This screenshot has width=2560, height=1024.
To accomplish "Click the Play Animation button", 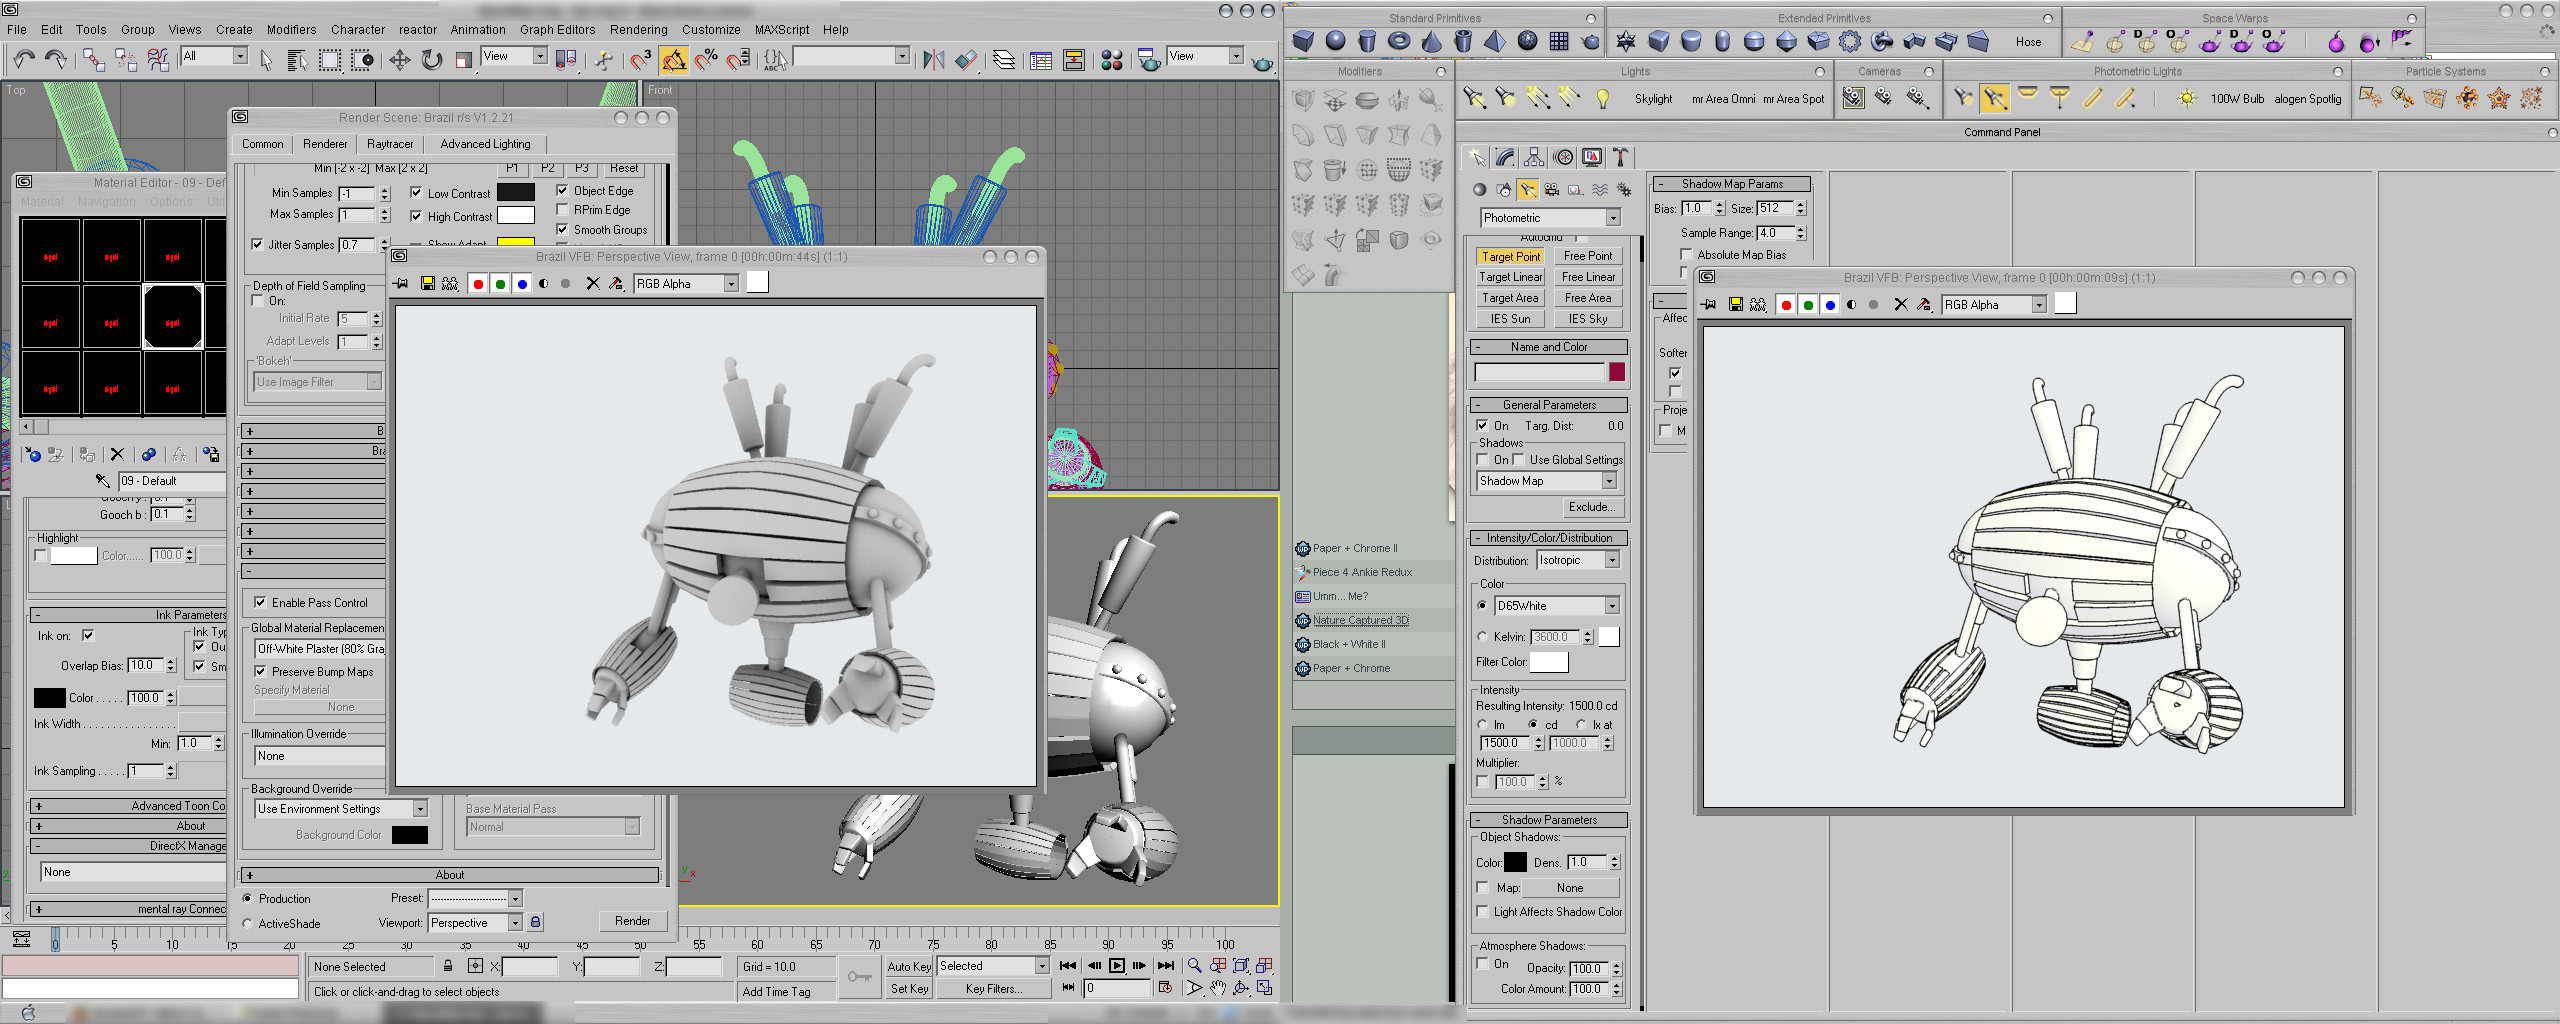I will pos(1116,965).
